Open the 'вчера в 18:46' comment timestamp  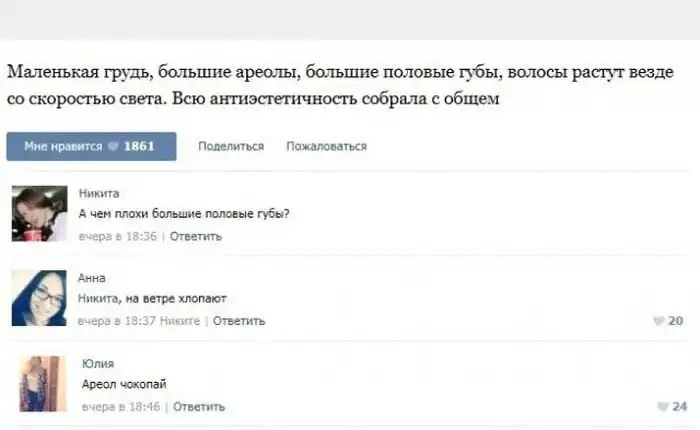(x=123, y=407)
